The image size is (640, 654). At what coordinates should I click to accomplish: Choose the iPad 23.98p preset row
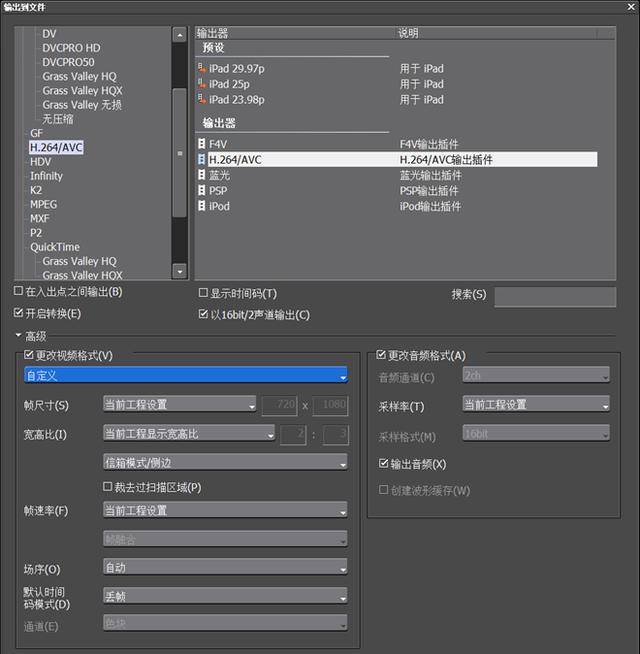tap(397, 99)
